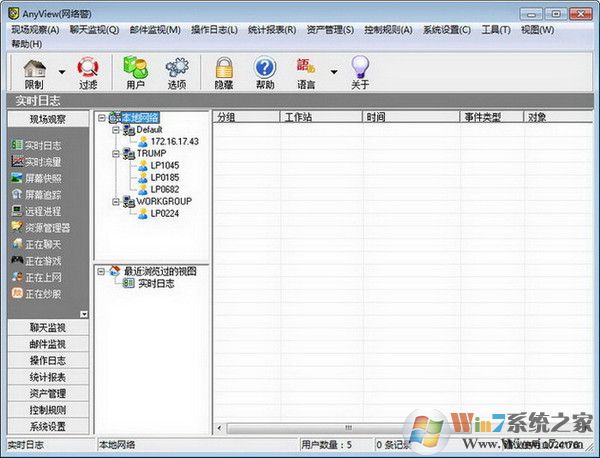Viewport: 600px width, 458px height.
Task: Open the 操作日志 sidebar section
Action: click(48, 360)
